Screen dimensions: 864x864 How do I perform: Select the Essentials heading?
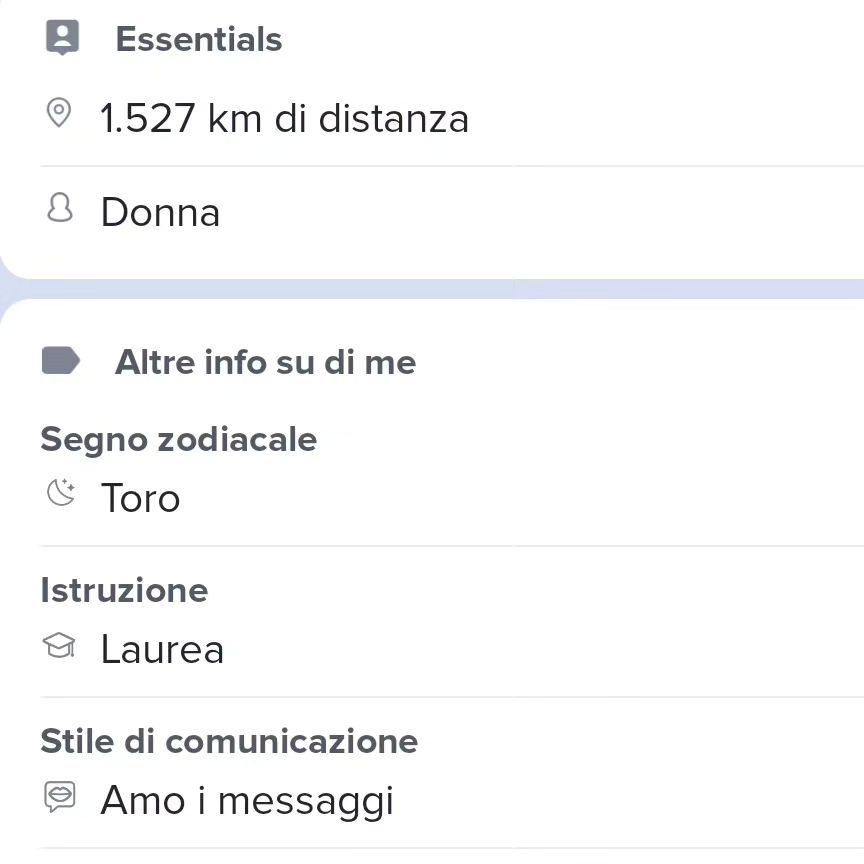point(198,39)
